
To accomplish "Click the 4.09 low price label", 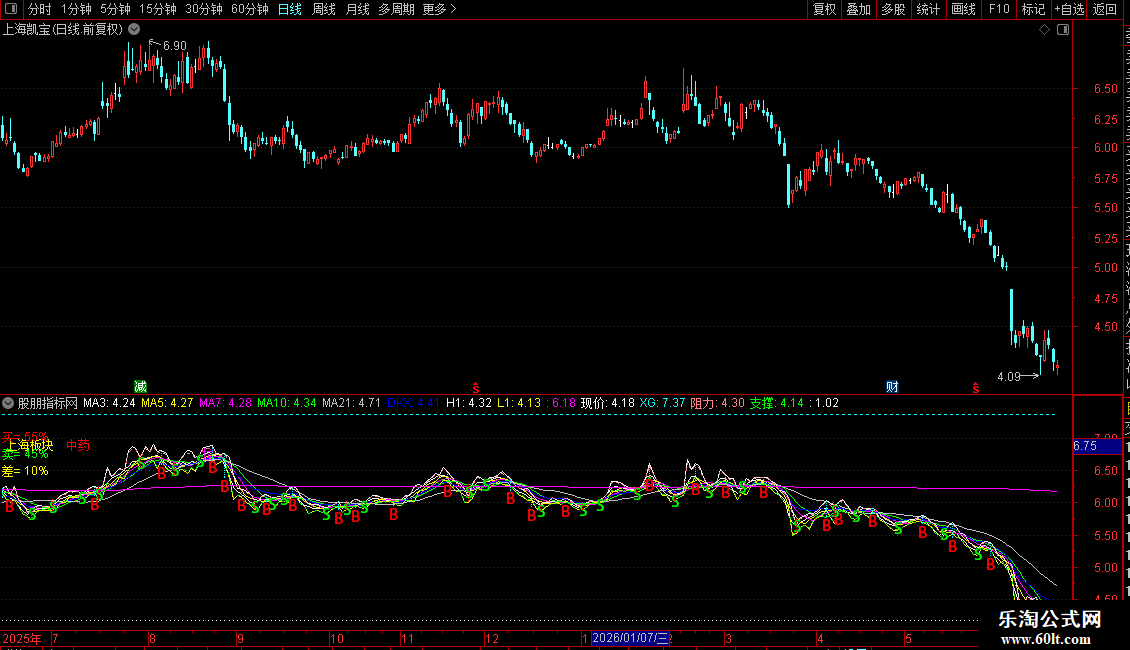I will (x=1009, y=376).
